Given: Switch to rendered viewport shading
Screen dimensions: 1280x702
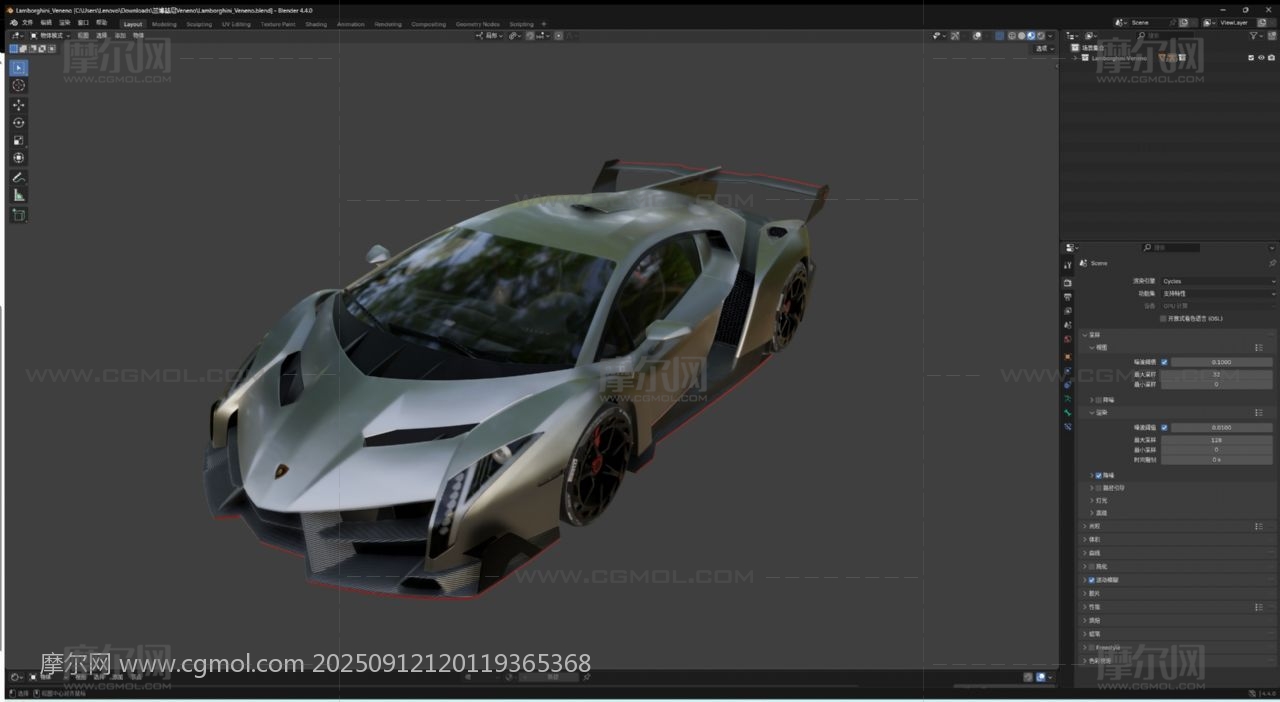Looking at the screenshot, I should [x=1041, y=35].
